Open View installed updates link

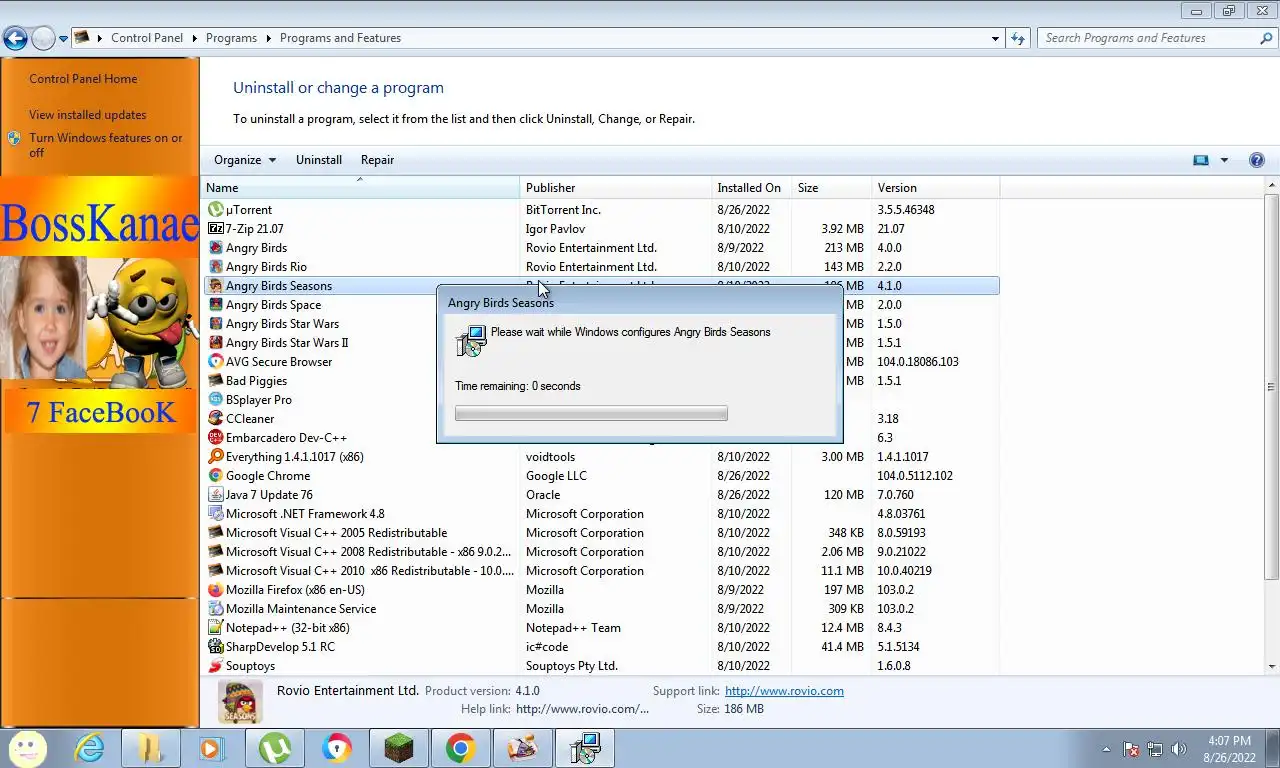click(87, 115)
